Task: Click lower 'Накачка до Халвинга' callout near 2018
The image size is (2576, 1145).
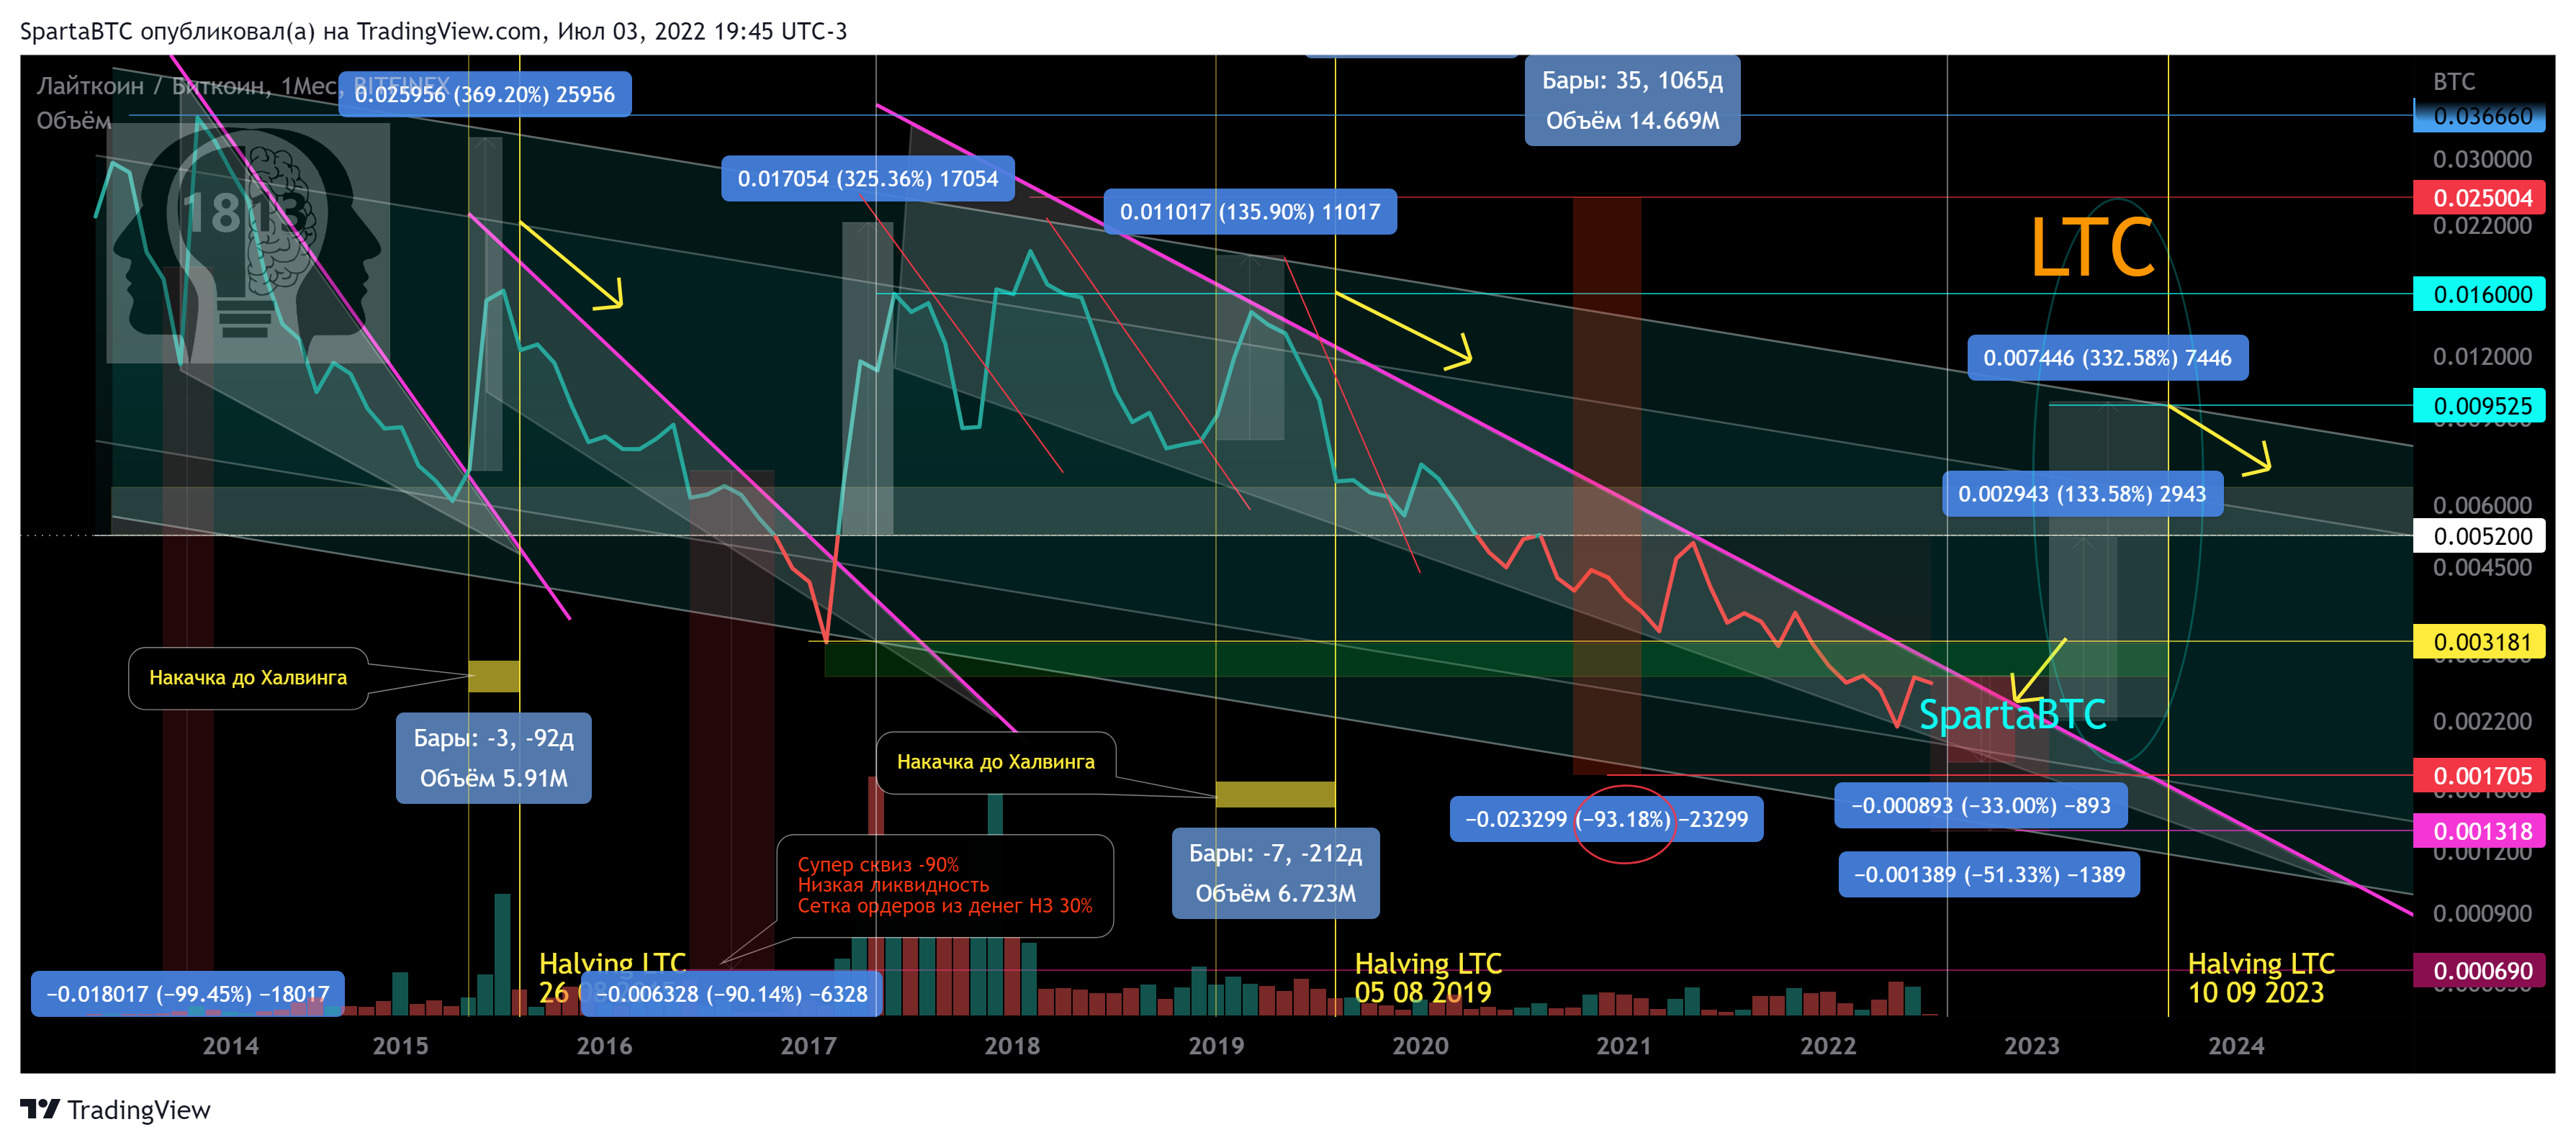Action: [996, 762]
